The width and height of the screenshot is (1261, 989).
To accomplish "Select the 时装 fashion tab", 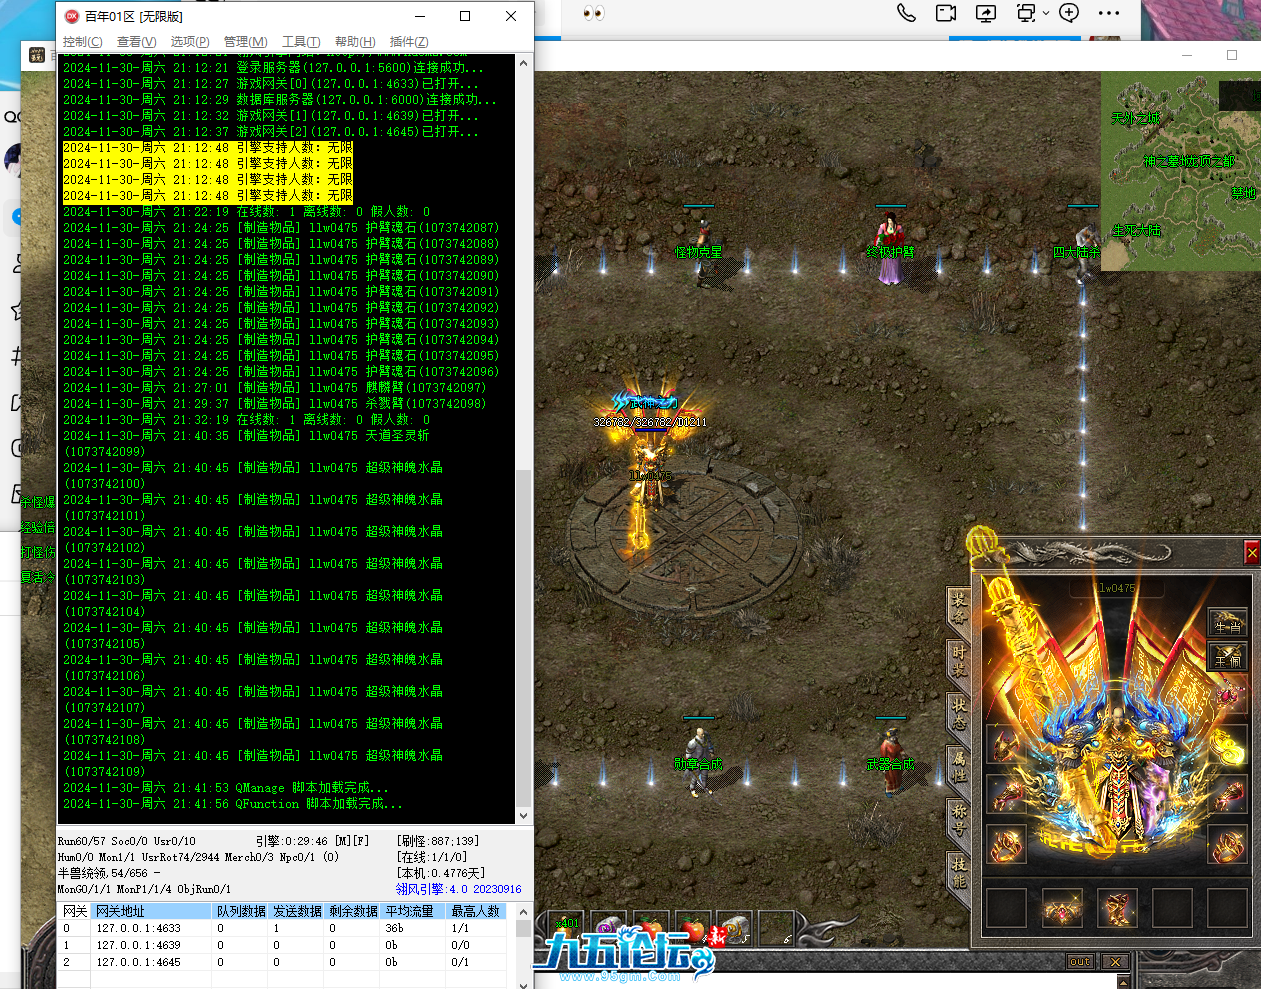I will (959, 661).
